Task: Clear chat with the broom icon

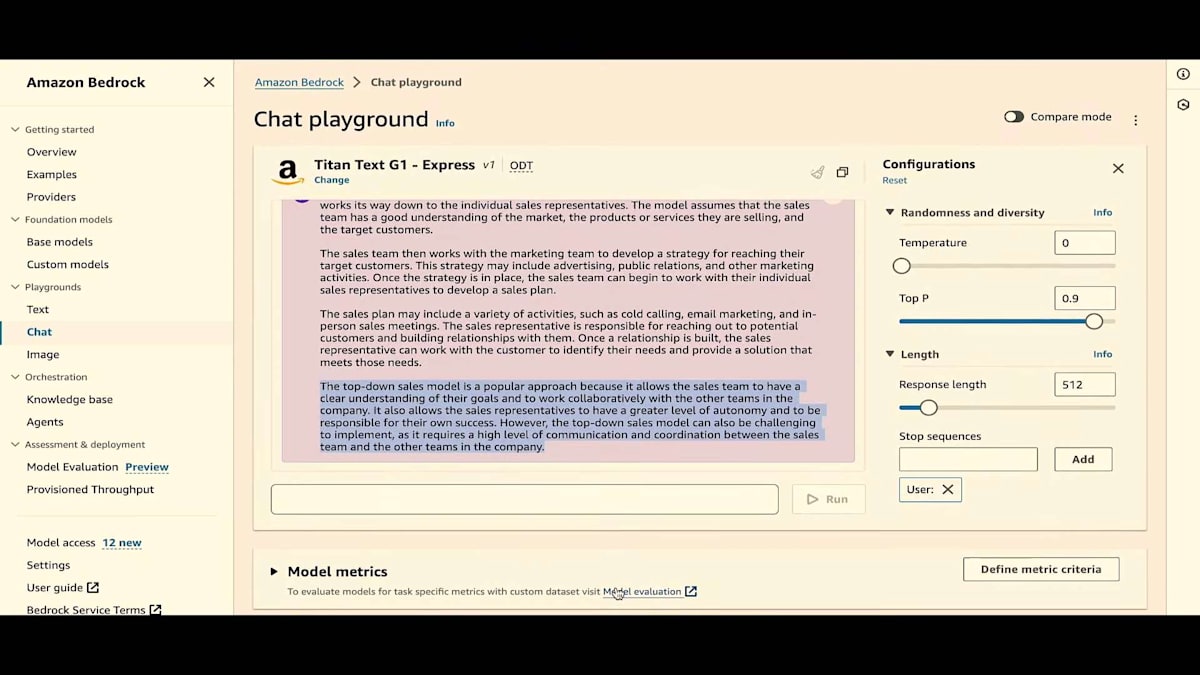Action: pos(817,172)
